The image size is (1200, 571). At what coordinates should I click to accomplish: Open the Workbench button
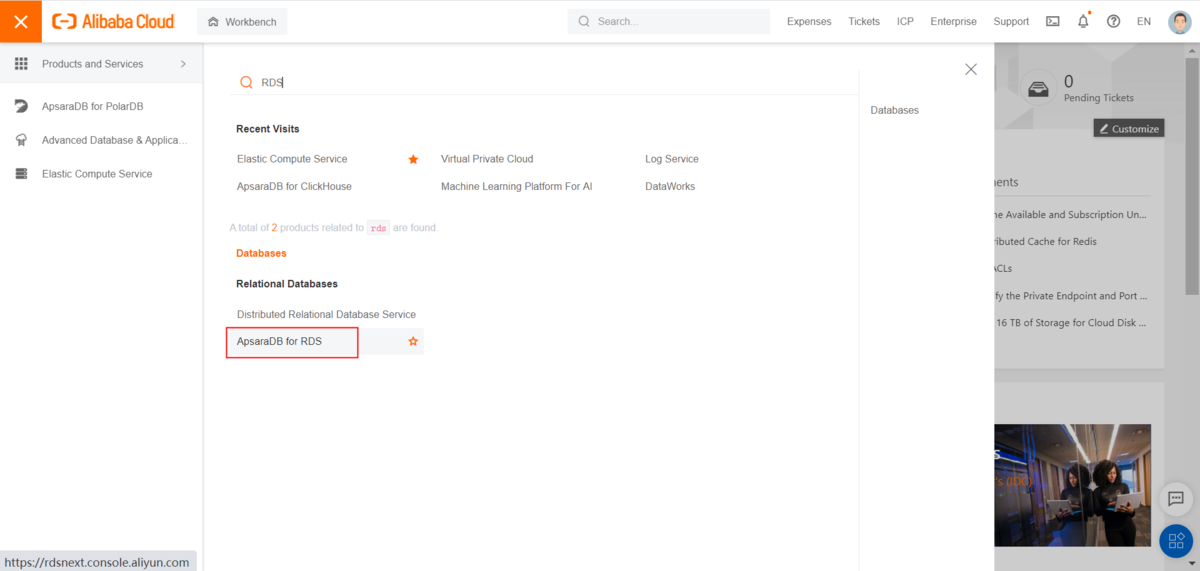pos(242,22)
